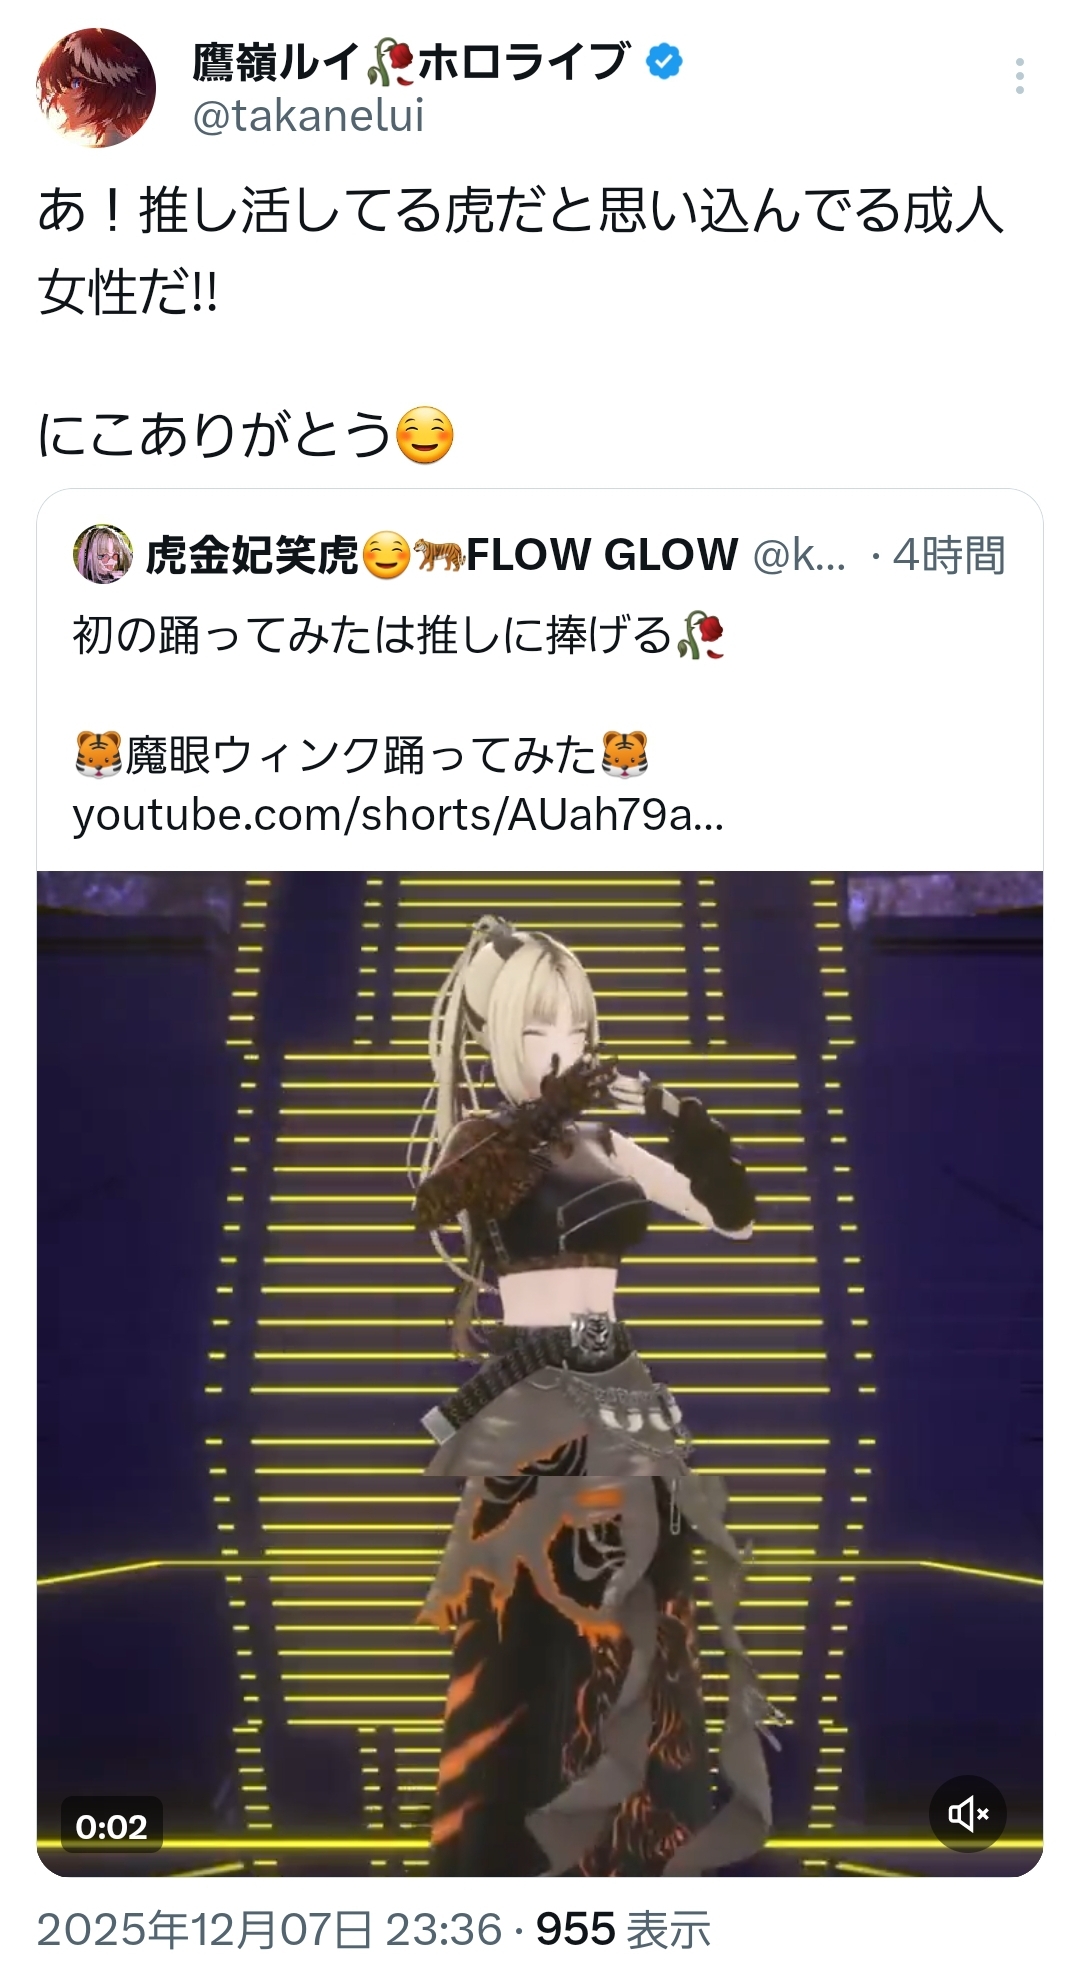Tap the quoted text 初の踊ってみたは推しに捧げる
This screenshot has height=1972, width=1080.
(x=372, y=635)
